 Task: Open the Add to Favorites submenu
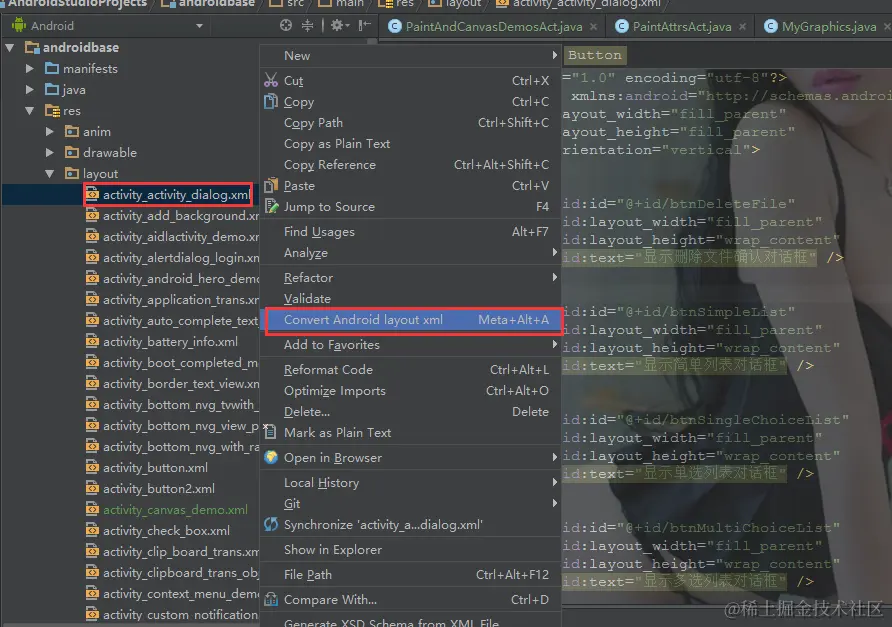411,345
